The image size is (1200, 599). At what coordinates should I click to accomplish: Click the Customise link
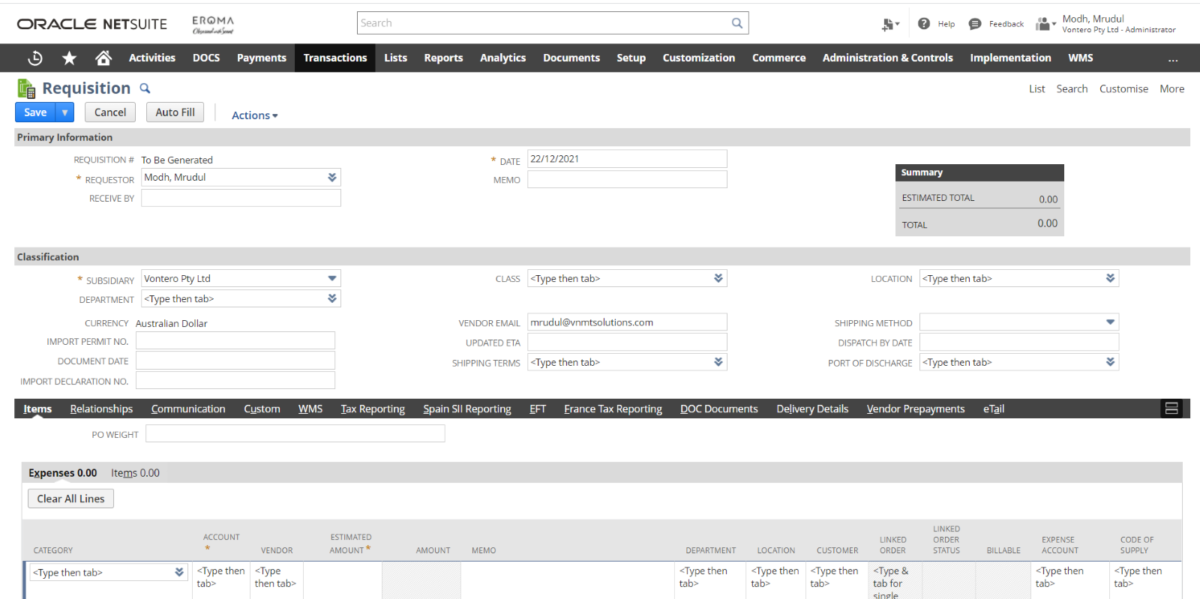coord(1123,88)
